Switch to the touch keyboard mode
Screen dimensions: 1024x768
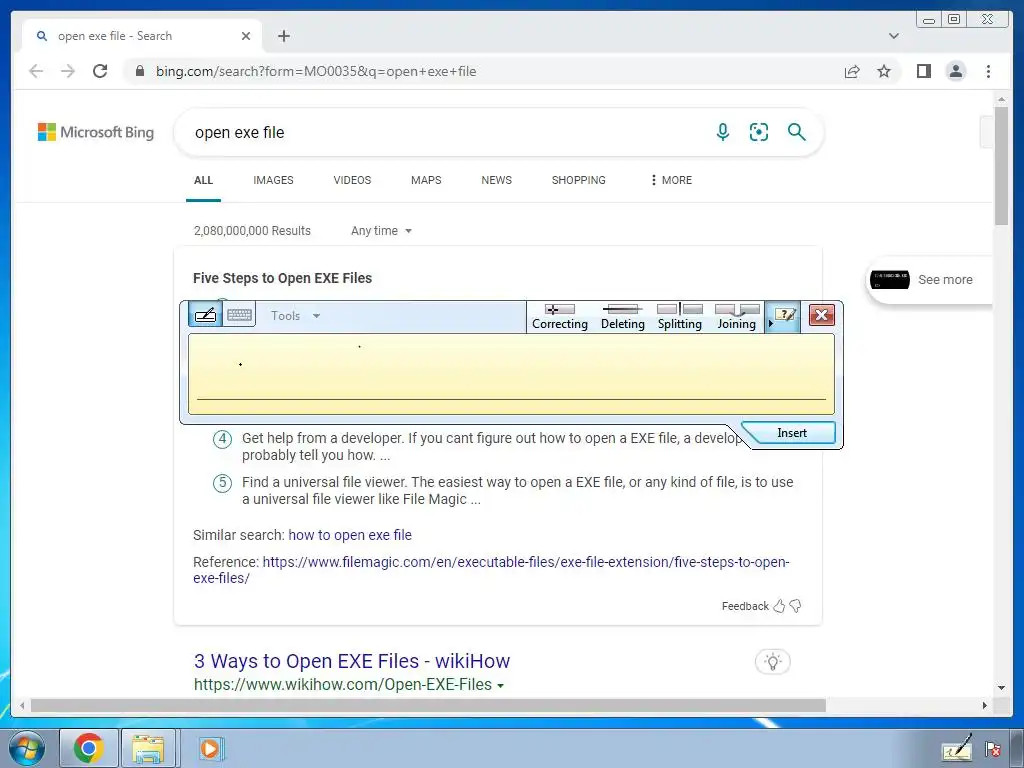(239, 315)
